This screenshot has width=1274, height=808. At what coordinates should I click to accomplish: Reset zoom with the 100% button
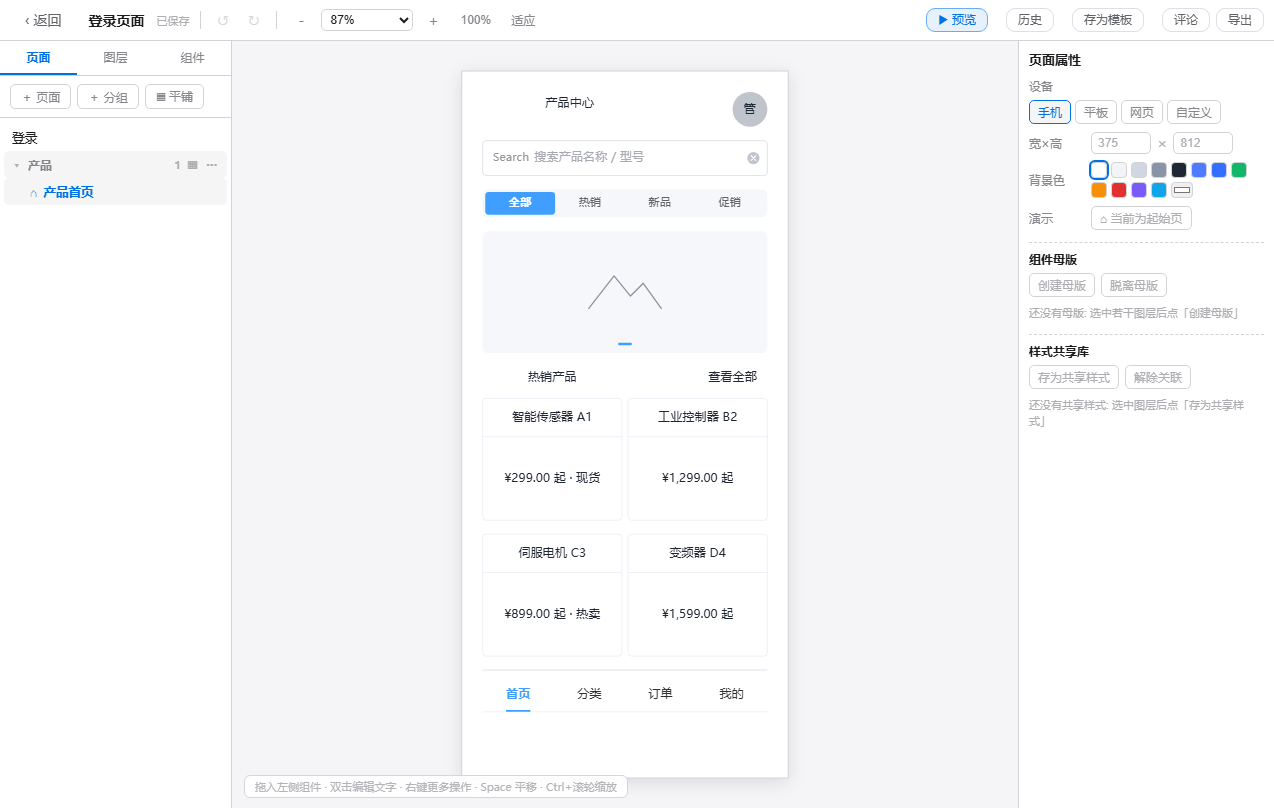coord(476,20)
